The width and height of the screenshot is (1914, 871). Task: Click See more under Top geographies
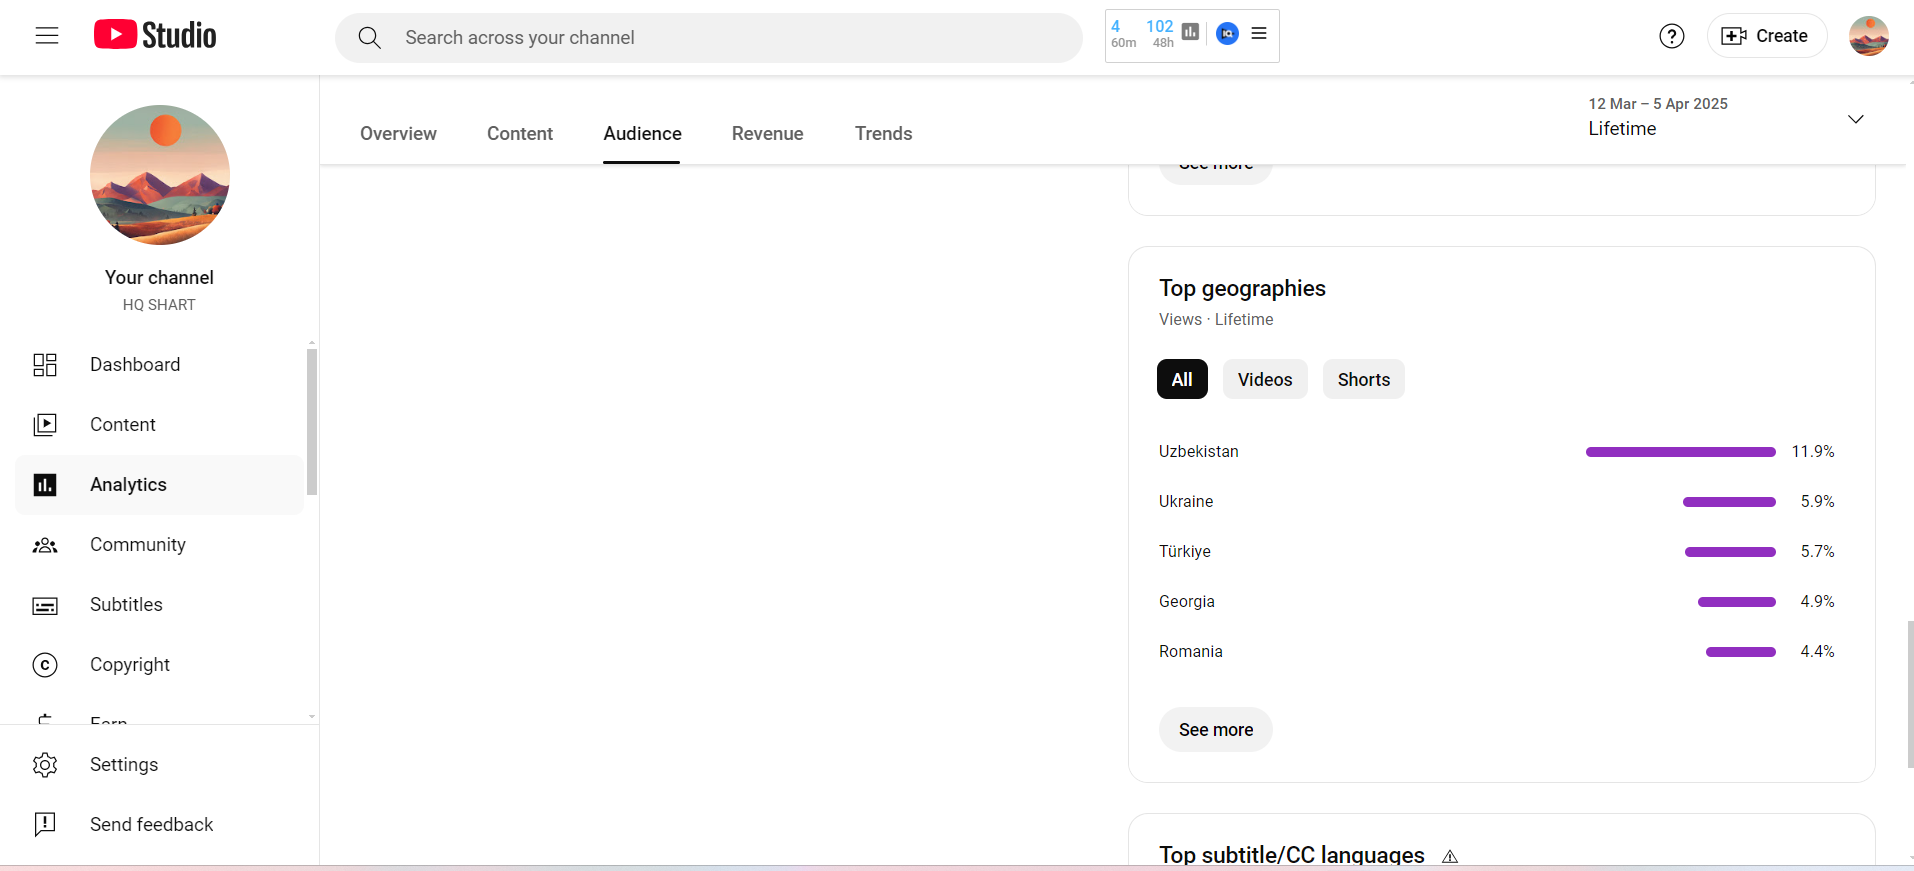tap(1215, 730)
